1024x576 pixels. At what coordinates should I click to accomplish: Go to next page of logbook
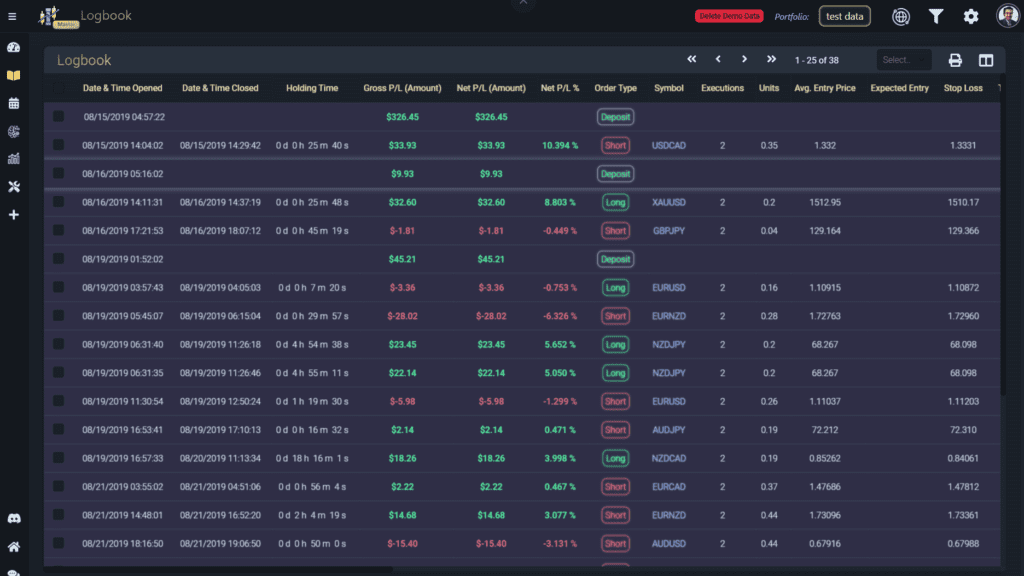pyautogui.click(x=744, y=60)
